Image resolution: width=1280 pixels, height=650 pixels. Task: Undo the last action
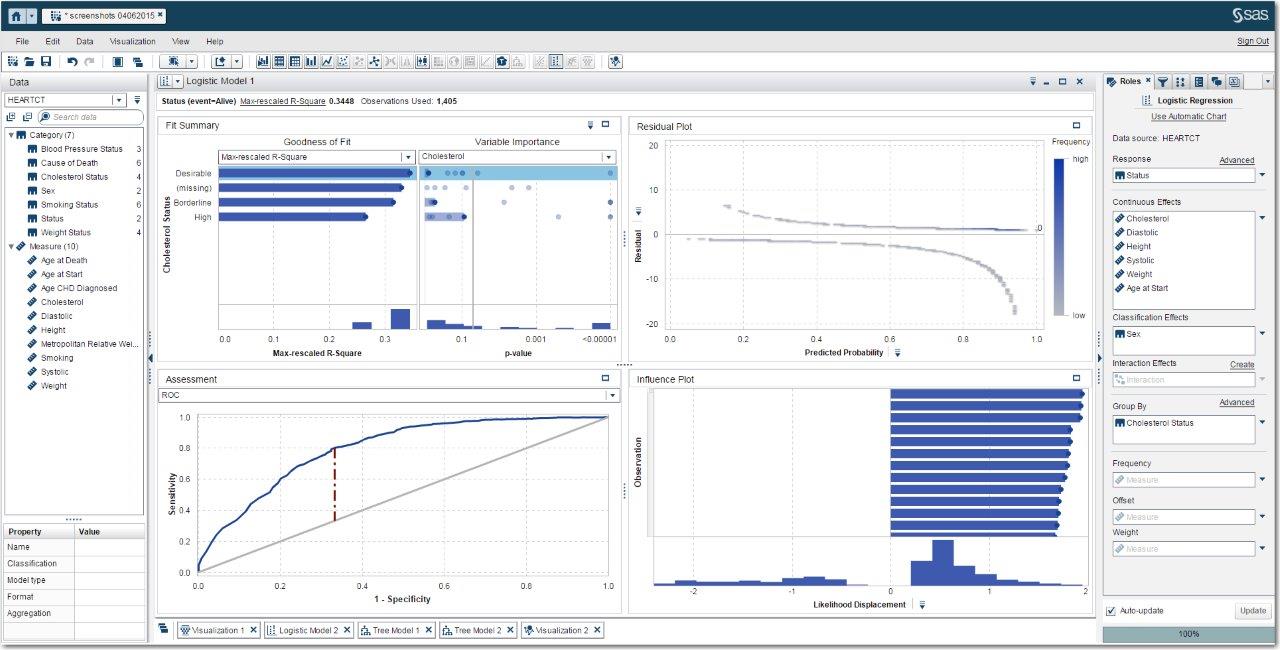pyautogui.click(x=72, y=62)
